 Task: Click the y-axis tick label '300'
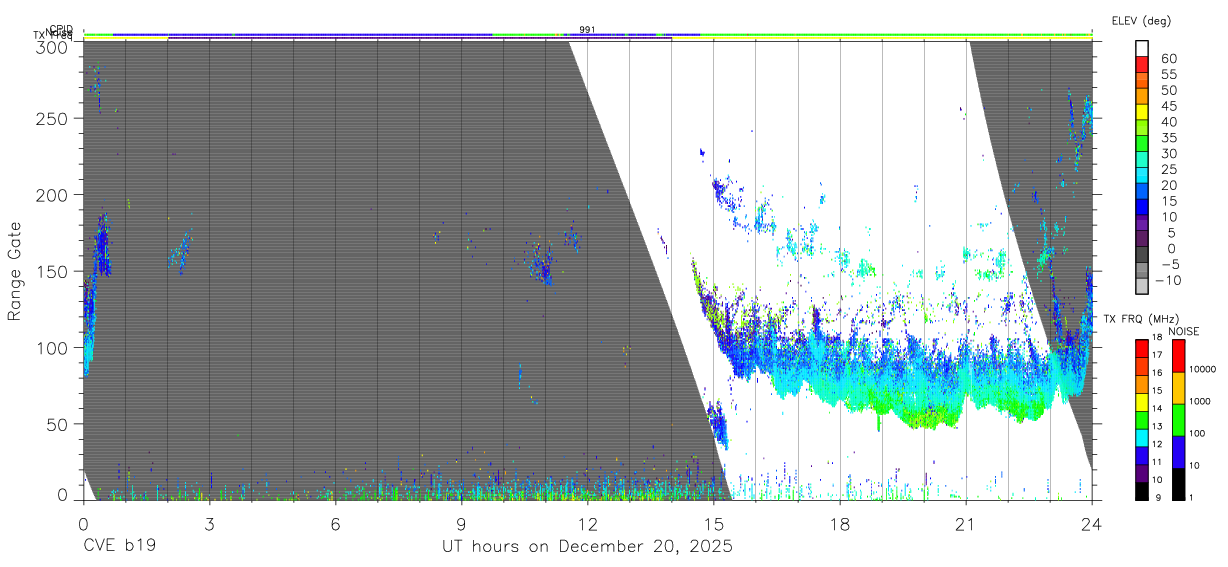51,47
